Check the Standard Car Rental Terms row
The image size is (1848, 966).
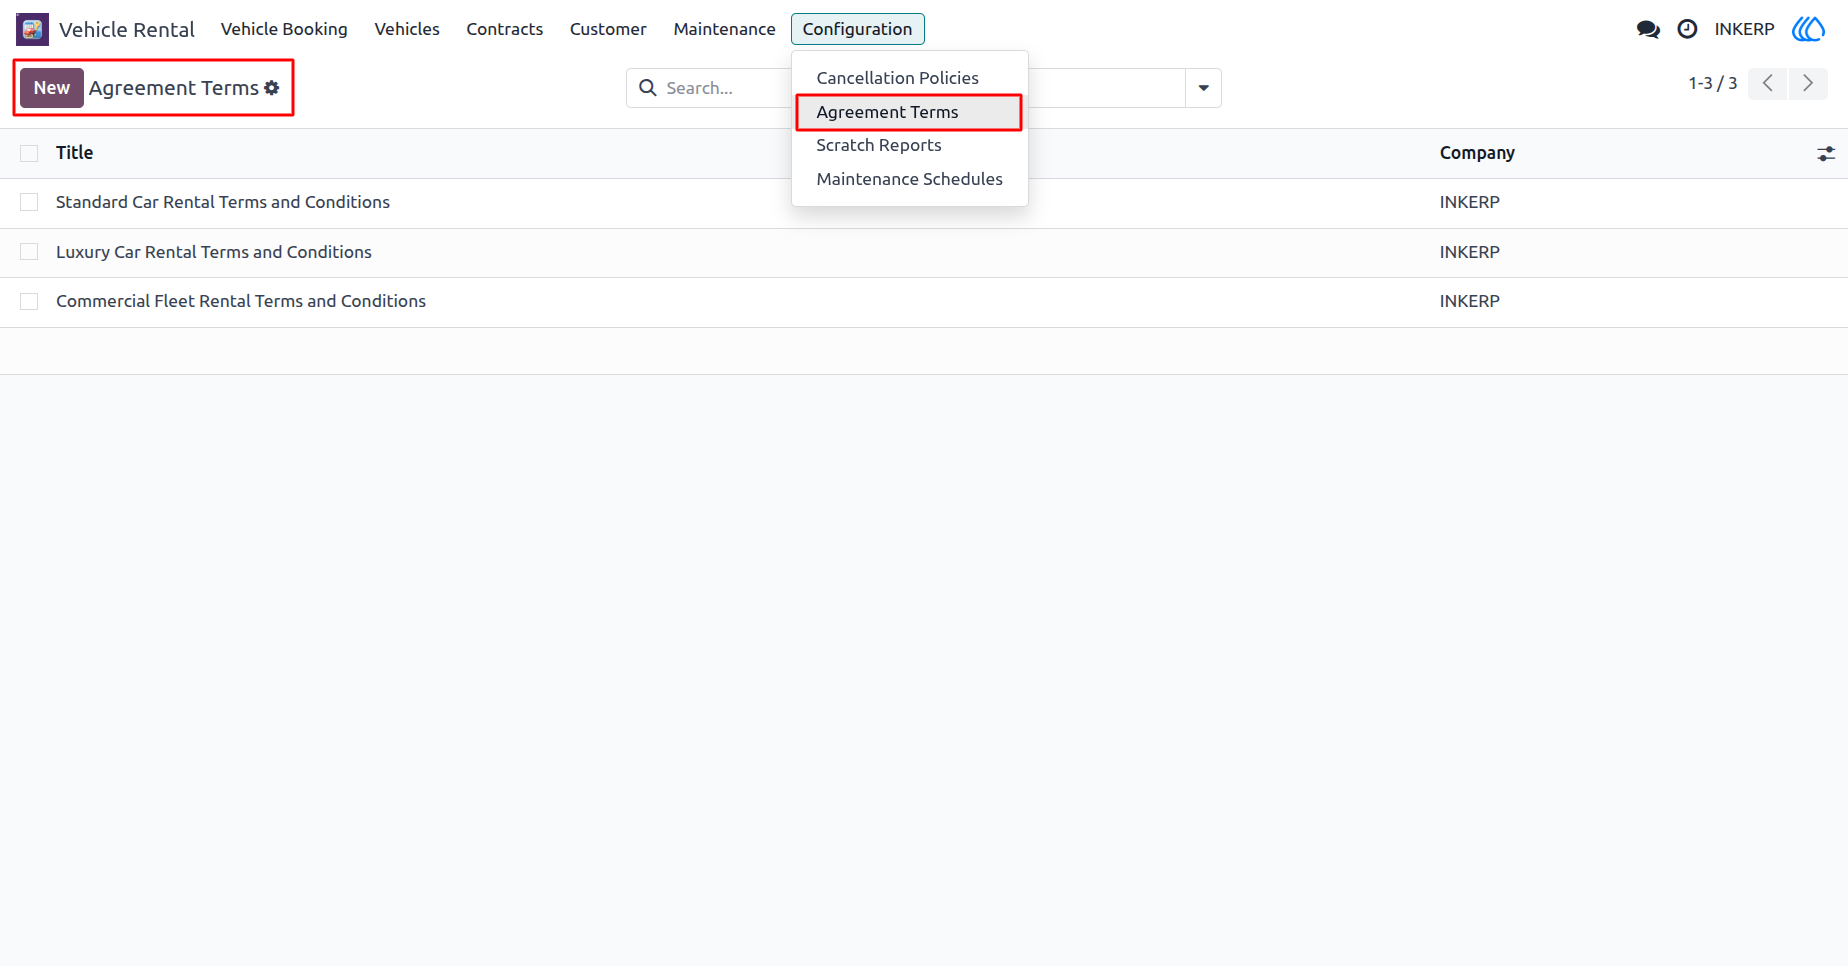click(29, 202)
